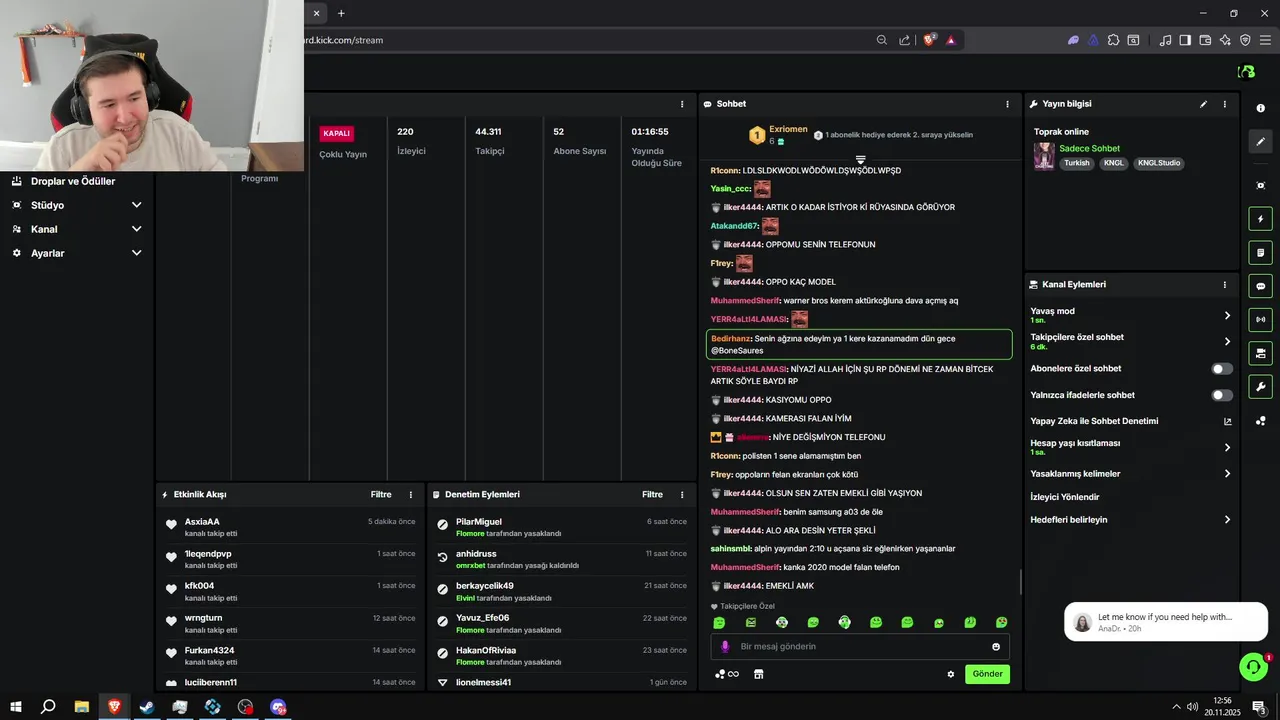
Task: Open a new browser tab
Action: pos(341,13)
